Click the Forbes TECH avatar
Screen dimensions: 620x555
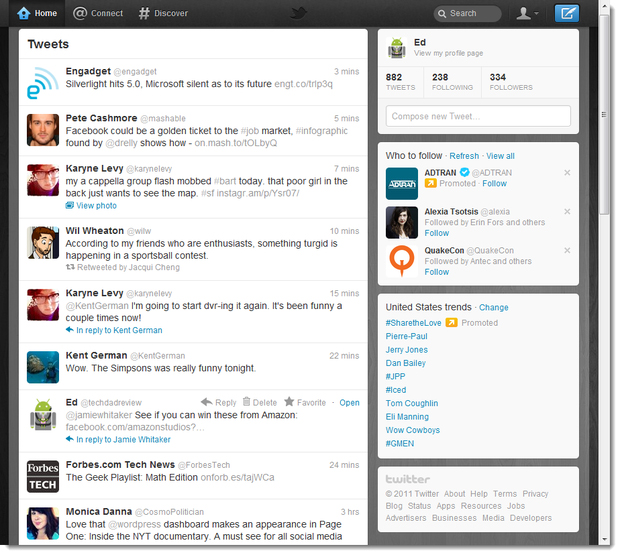43,476
